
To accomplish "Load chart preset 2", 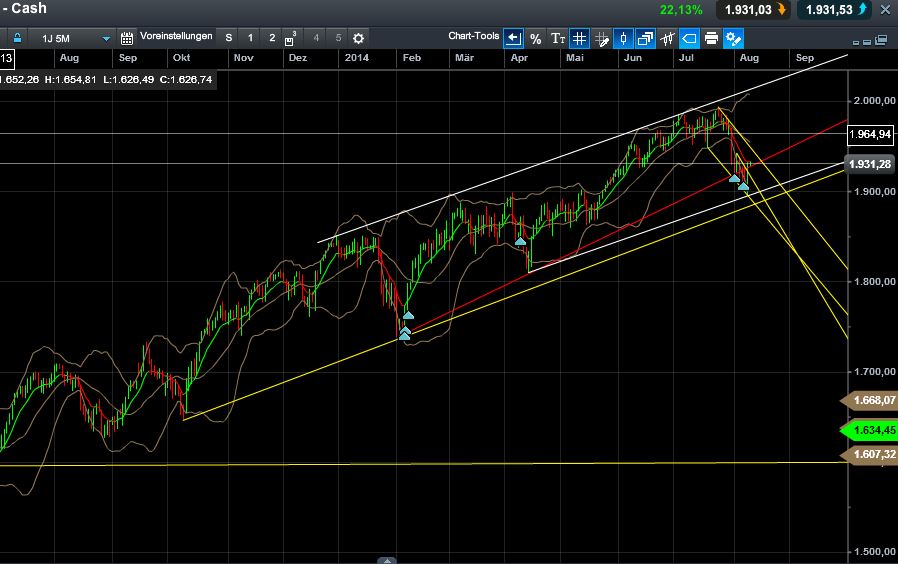I will coord(272,38).
